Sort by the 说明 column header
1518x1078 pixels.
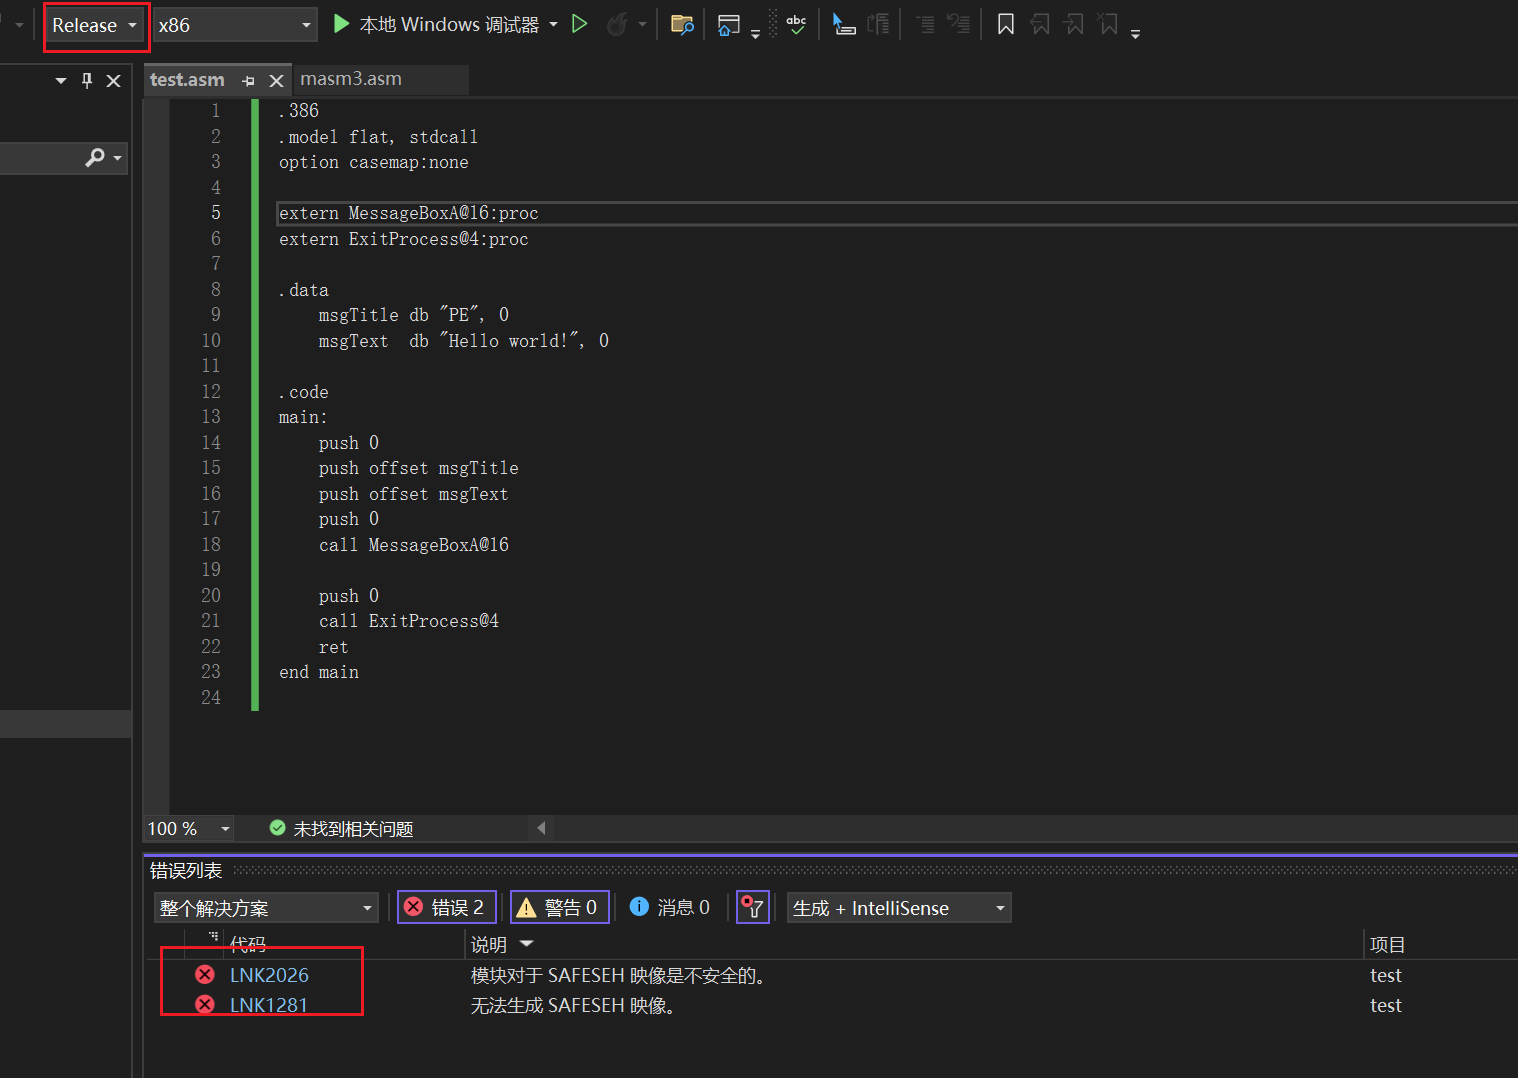(489, 944)
